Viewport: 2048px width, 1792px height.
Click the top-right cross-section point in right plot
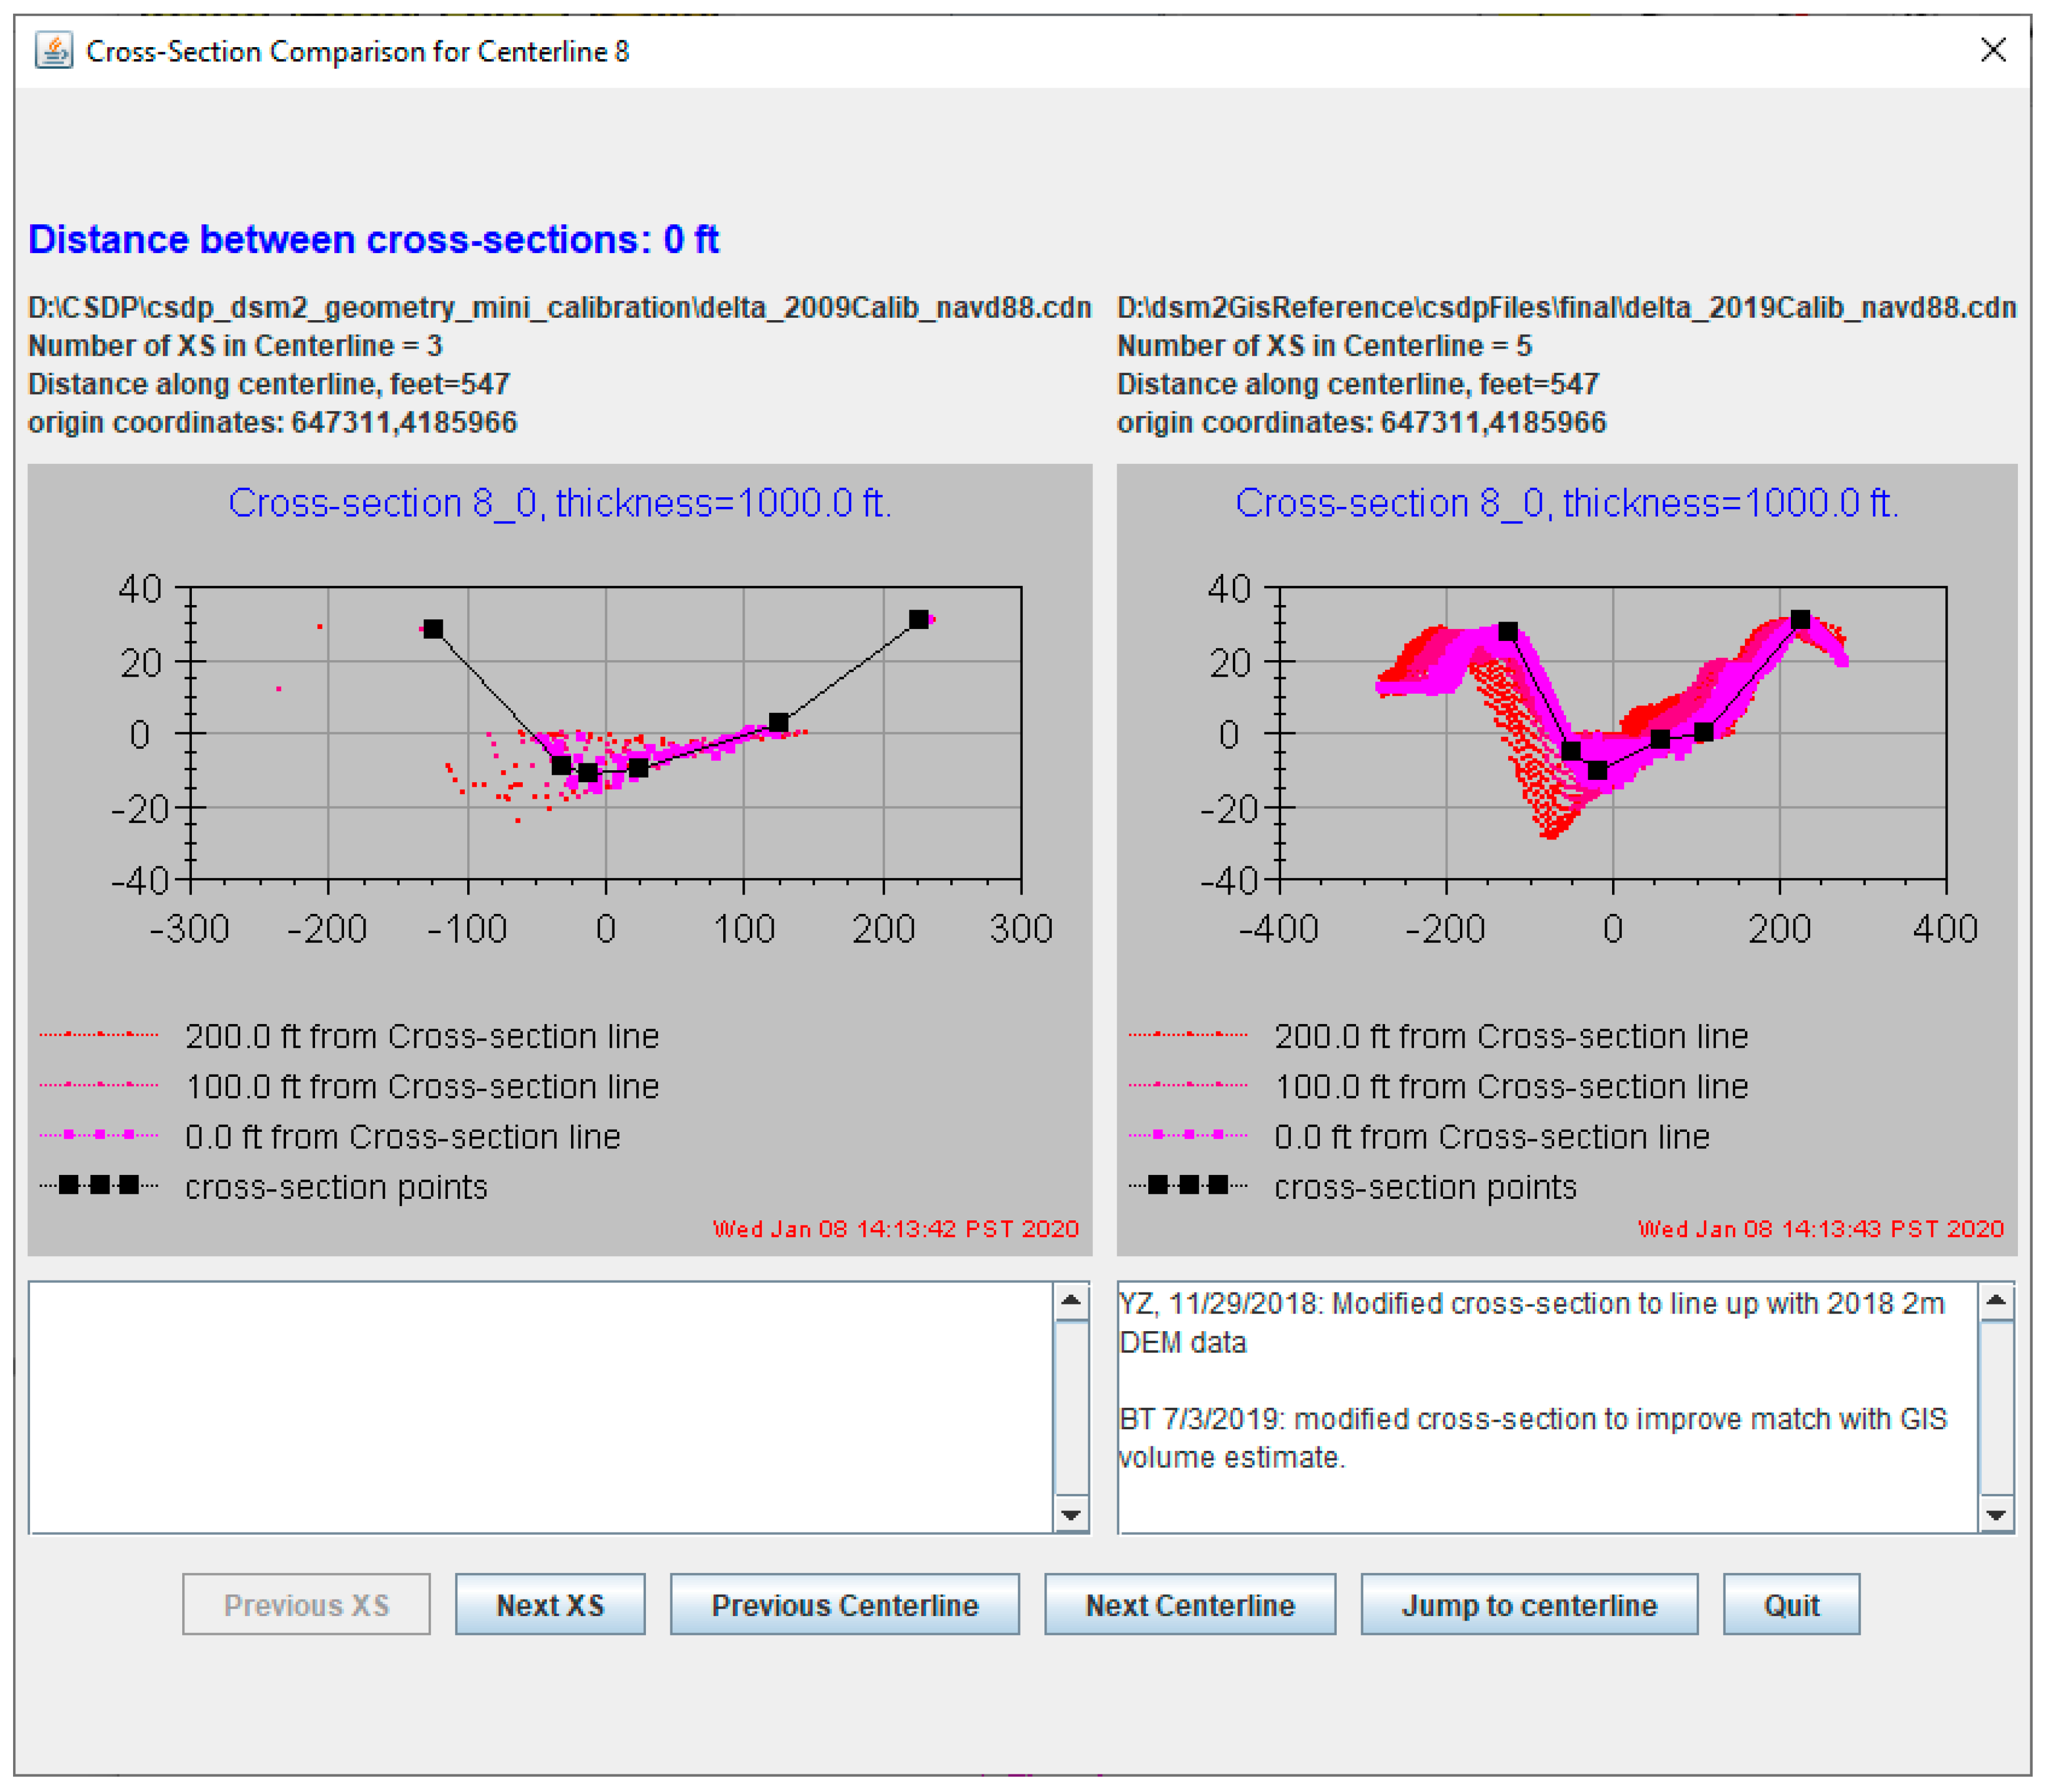pos(1800,620)
